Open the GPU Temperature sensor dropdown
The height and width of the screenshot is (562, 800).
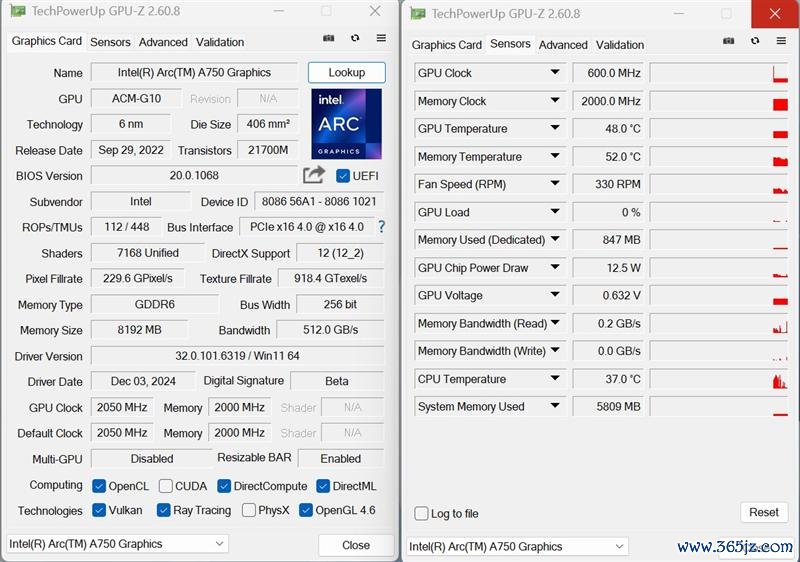[555, 128]
